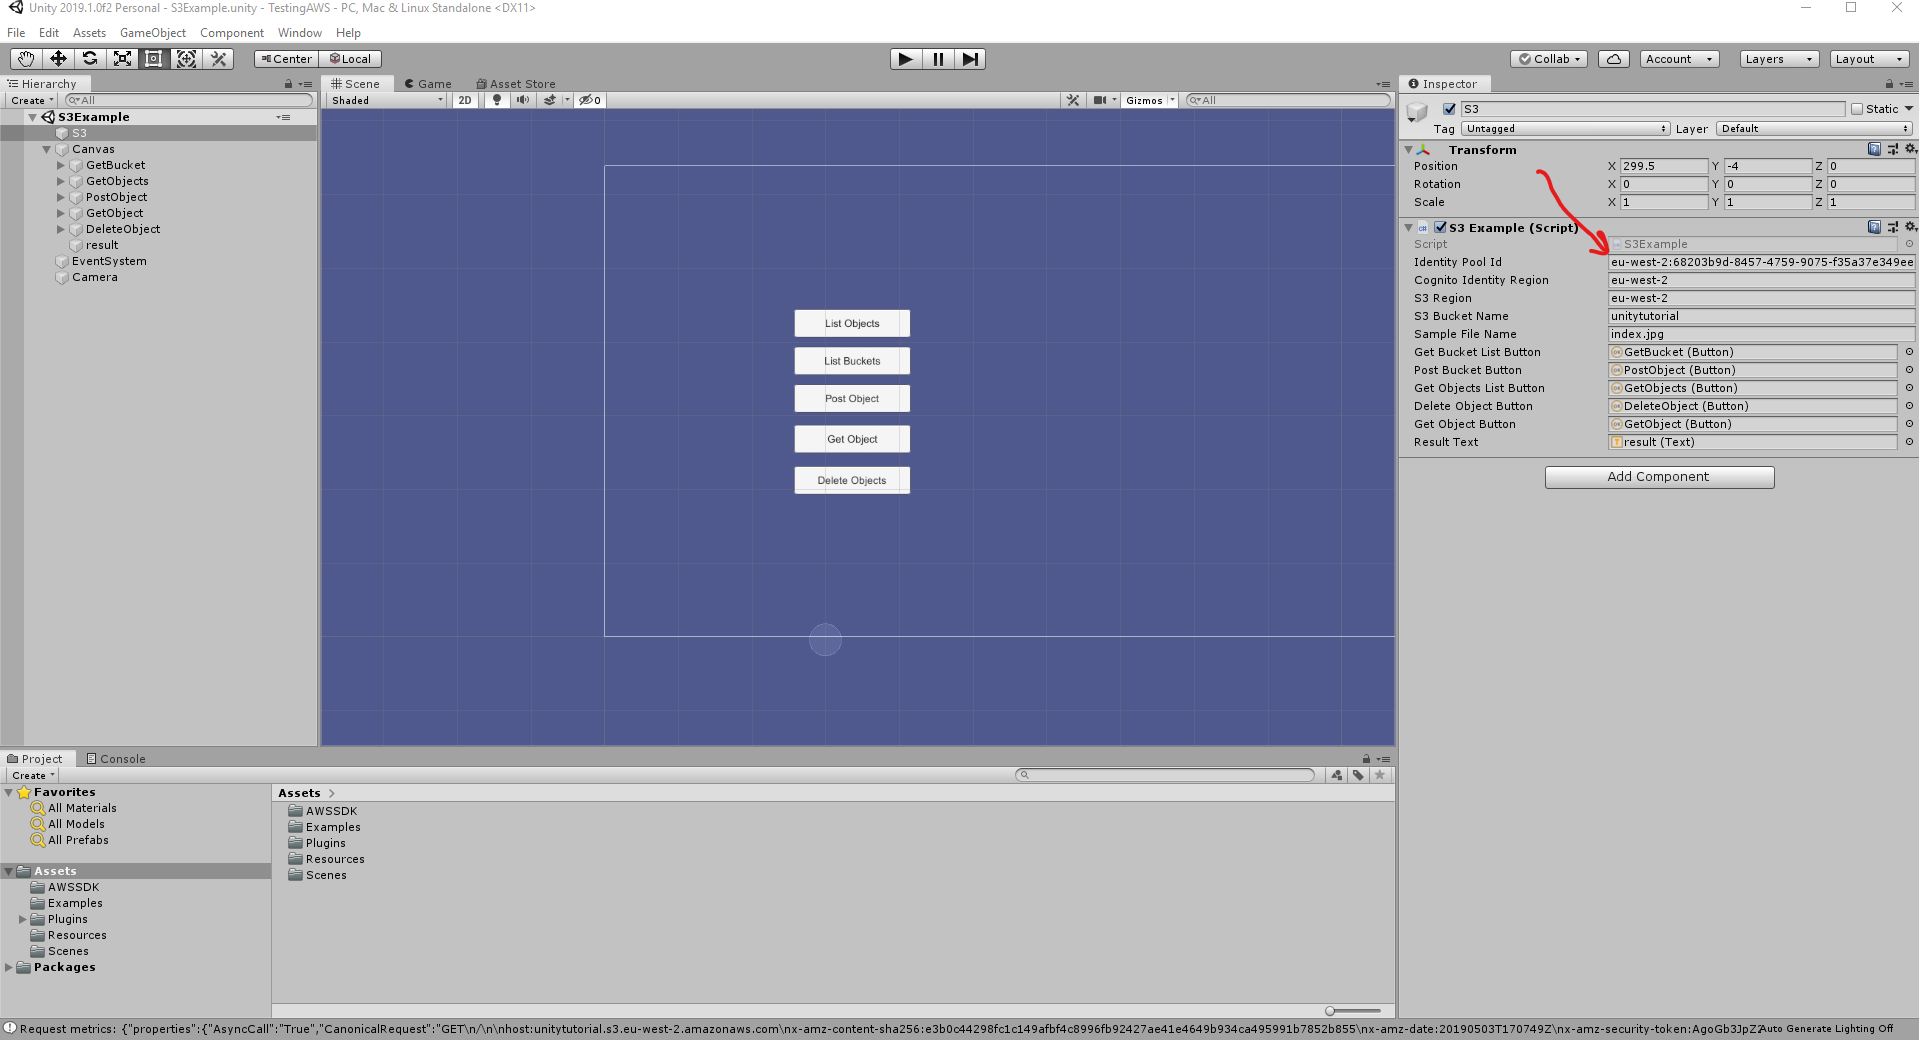
Task: Collapse the Canvas hierarchy node
Action: click(46, 149)
